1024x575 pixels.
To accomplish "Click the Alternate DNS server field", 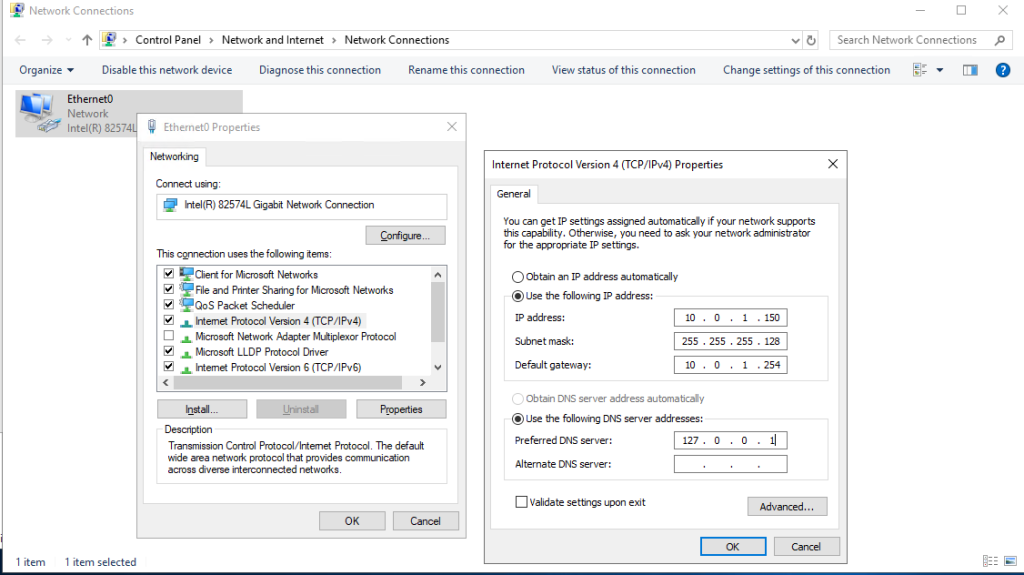I will click(x=730, y=464).
